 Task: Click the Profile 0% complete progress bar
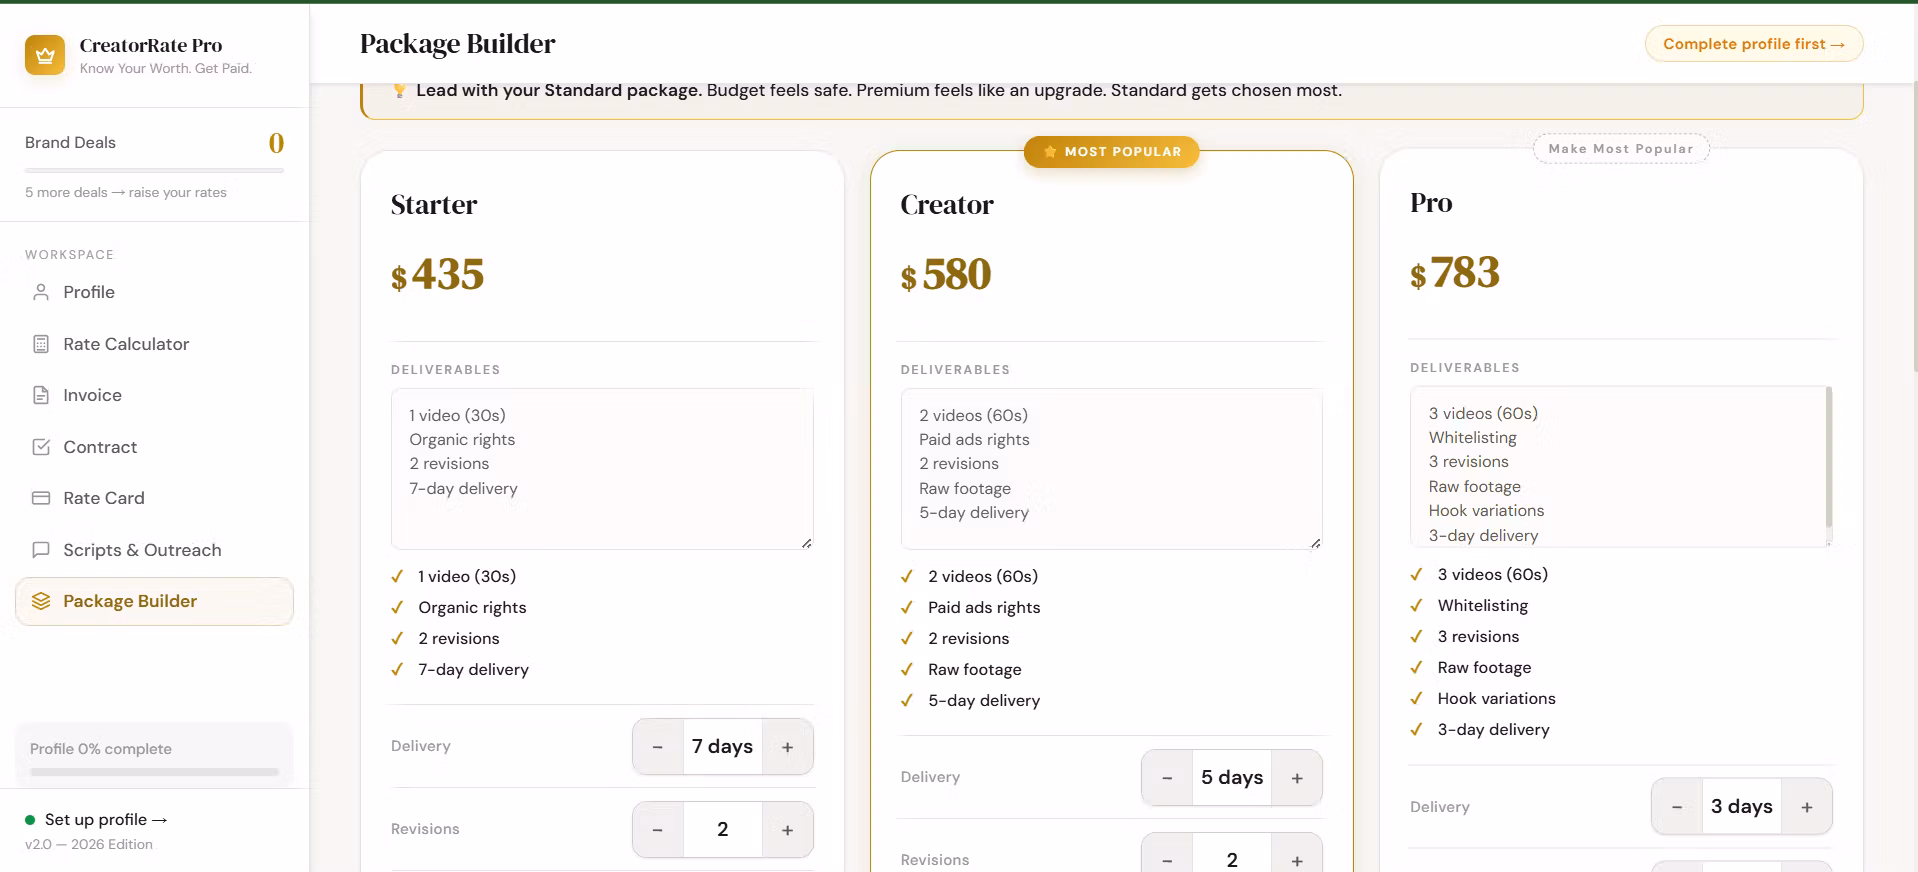coord(154,772)
